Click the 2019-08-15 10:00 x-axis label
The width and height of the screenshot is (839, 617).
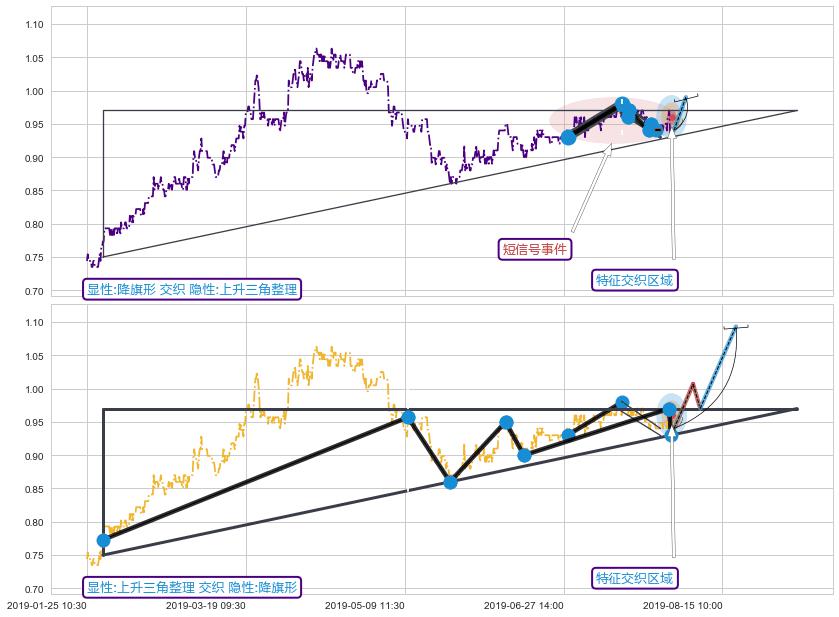click(x=682, y=605)
